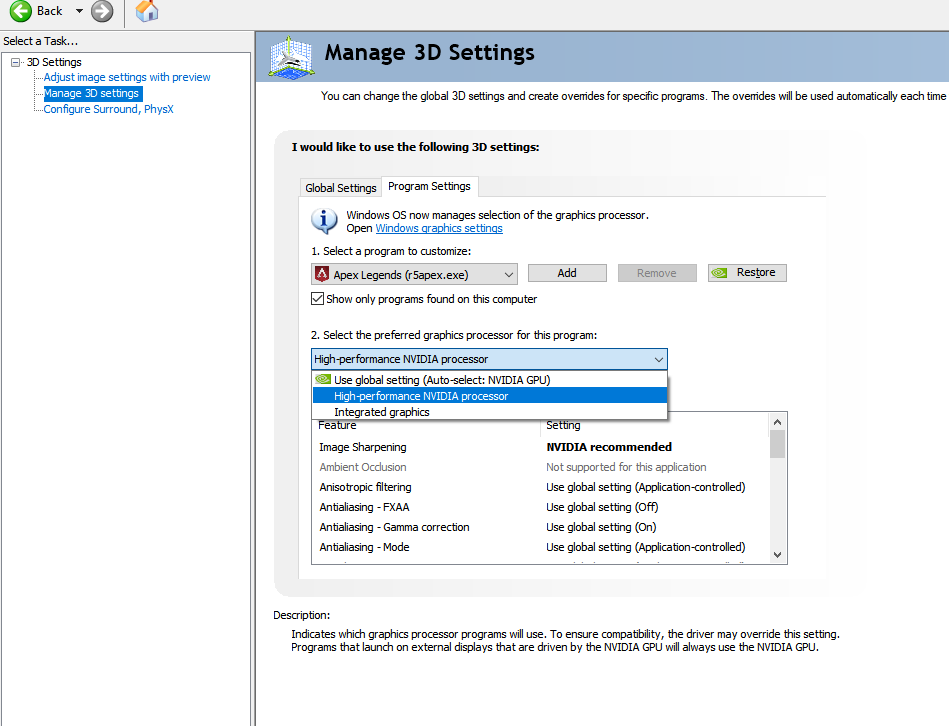This screenshot has height=726, width=949.
Task: Open the Windows graphics settings link
Action: point(439,228)
